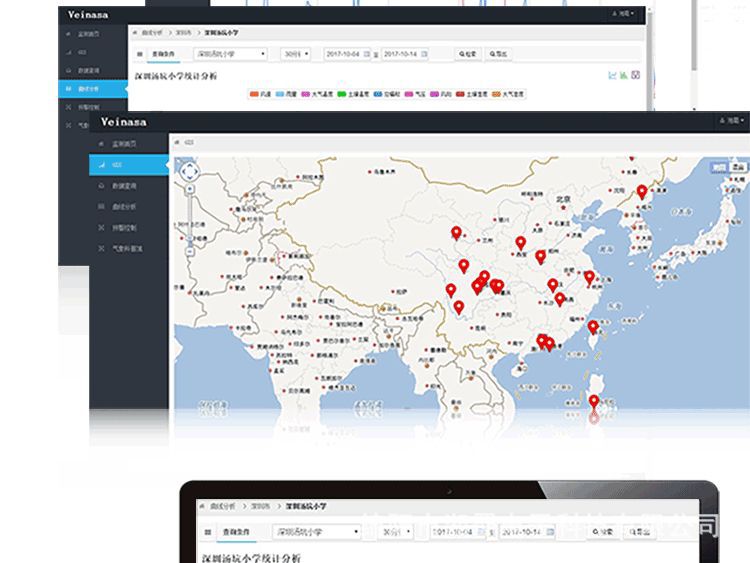The height and width of the screenshot is (563, 750).
Task: Pan the map up with the arrow control
Action: coord(190,165)
